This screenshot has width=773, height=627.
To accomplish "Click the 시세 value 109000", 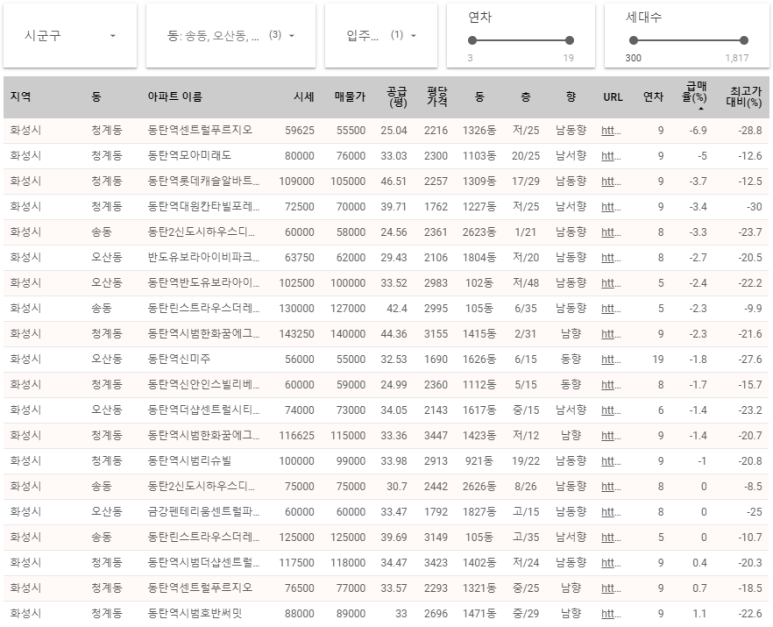I will pyautogui.click(x=297, y=181).
